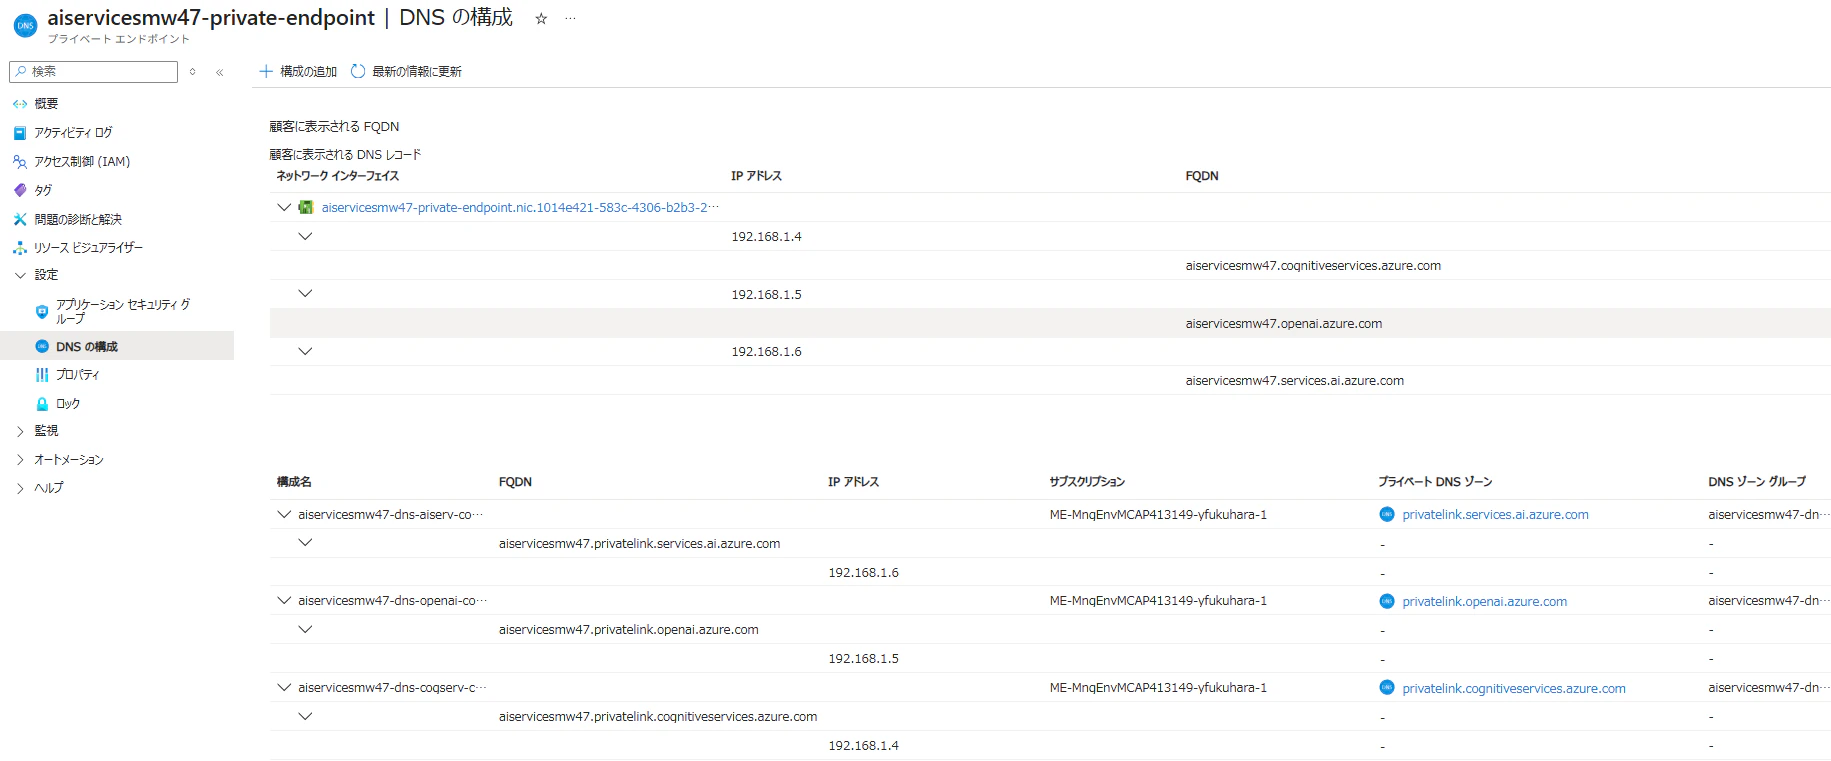Click the aiservicesmw47.cognitiveservices.azure.com FQDN cell

pos(1313,266)
